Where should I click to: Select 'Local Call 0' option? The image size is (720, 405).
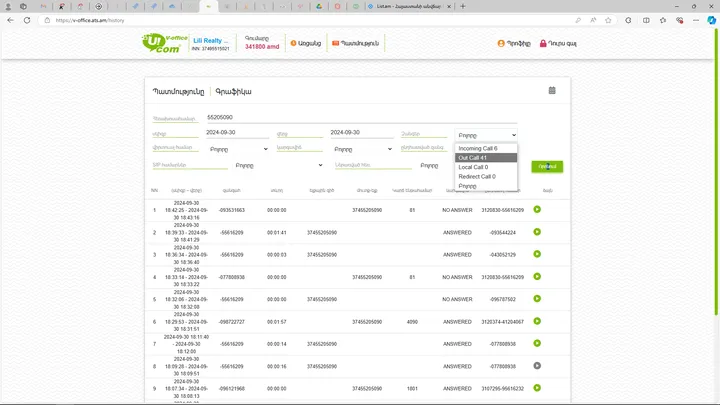point(485,167)
